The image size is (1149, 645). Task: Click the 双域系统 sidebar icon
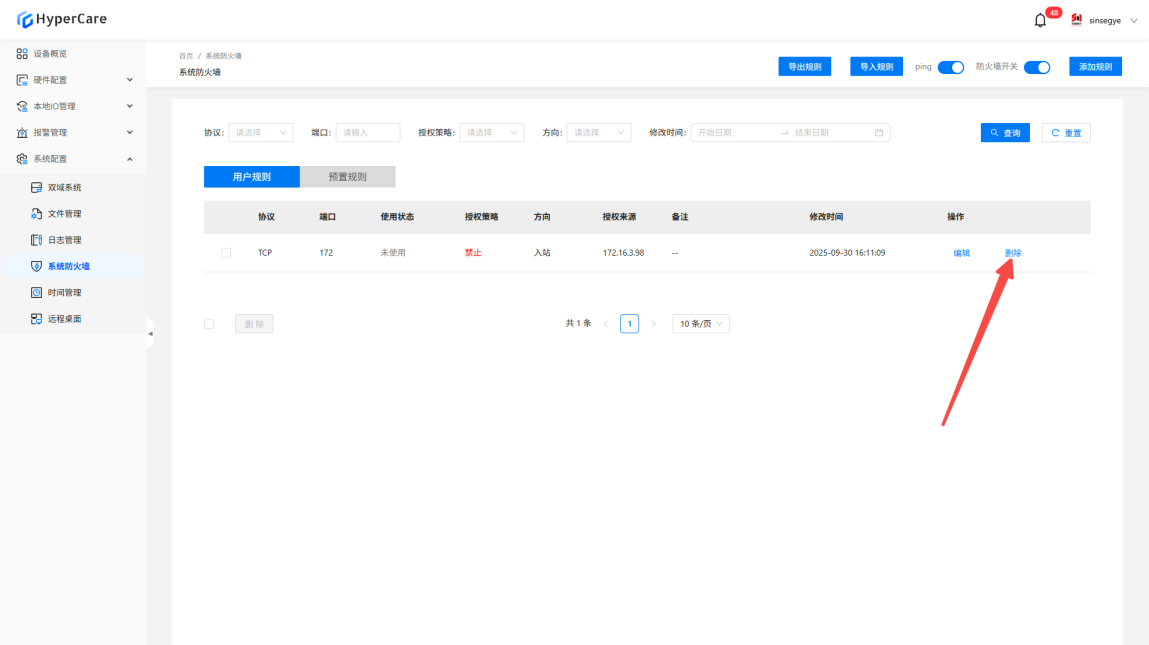[36, 188]
